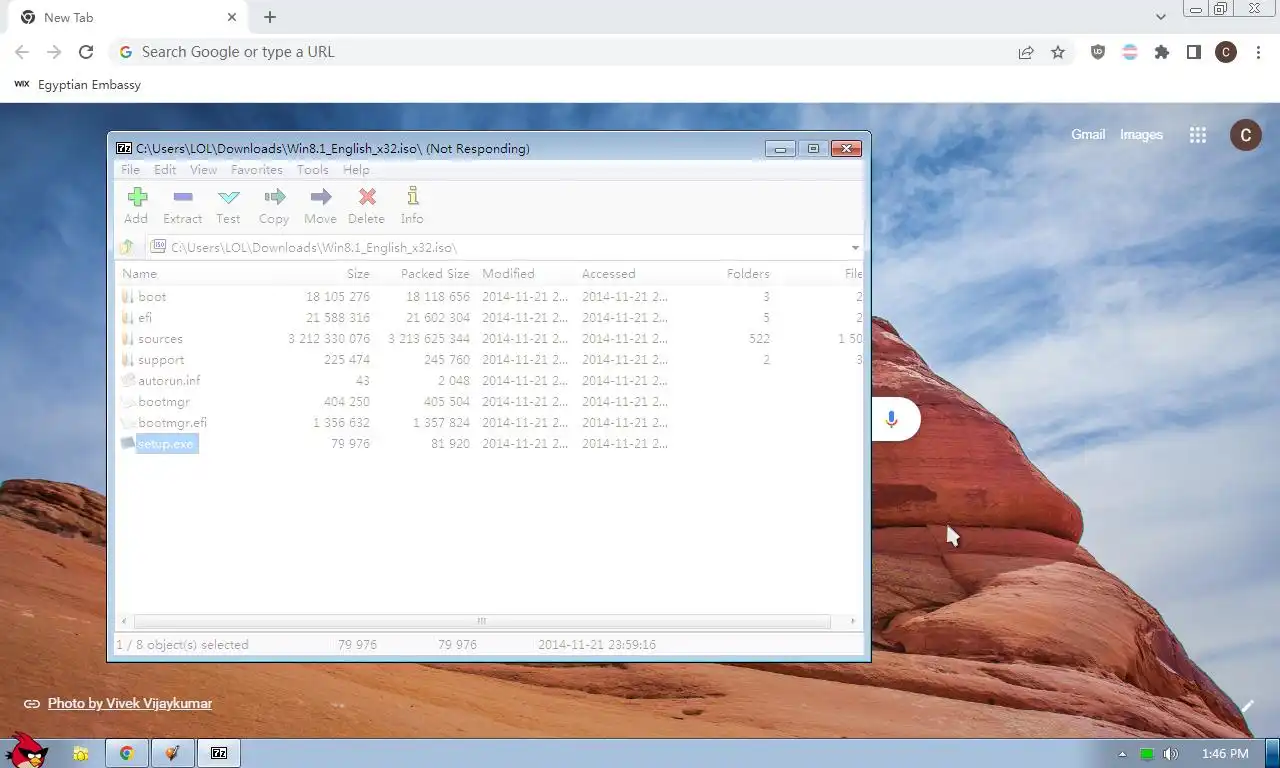Image resolution: width=1280 pixels, height=768 pixels.
Task: Select the bootmgr.efi file name
Action: (x=173, y=422)
